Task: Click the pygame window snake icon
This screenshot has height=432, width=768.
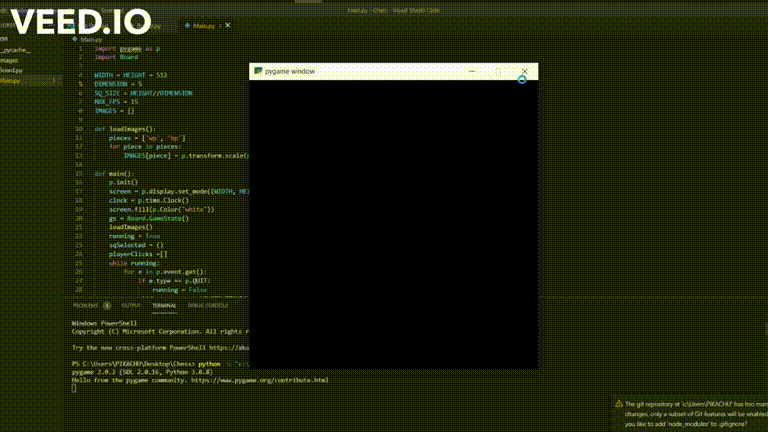Action: 258,71
